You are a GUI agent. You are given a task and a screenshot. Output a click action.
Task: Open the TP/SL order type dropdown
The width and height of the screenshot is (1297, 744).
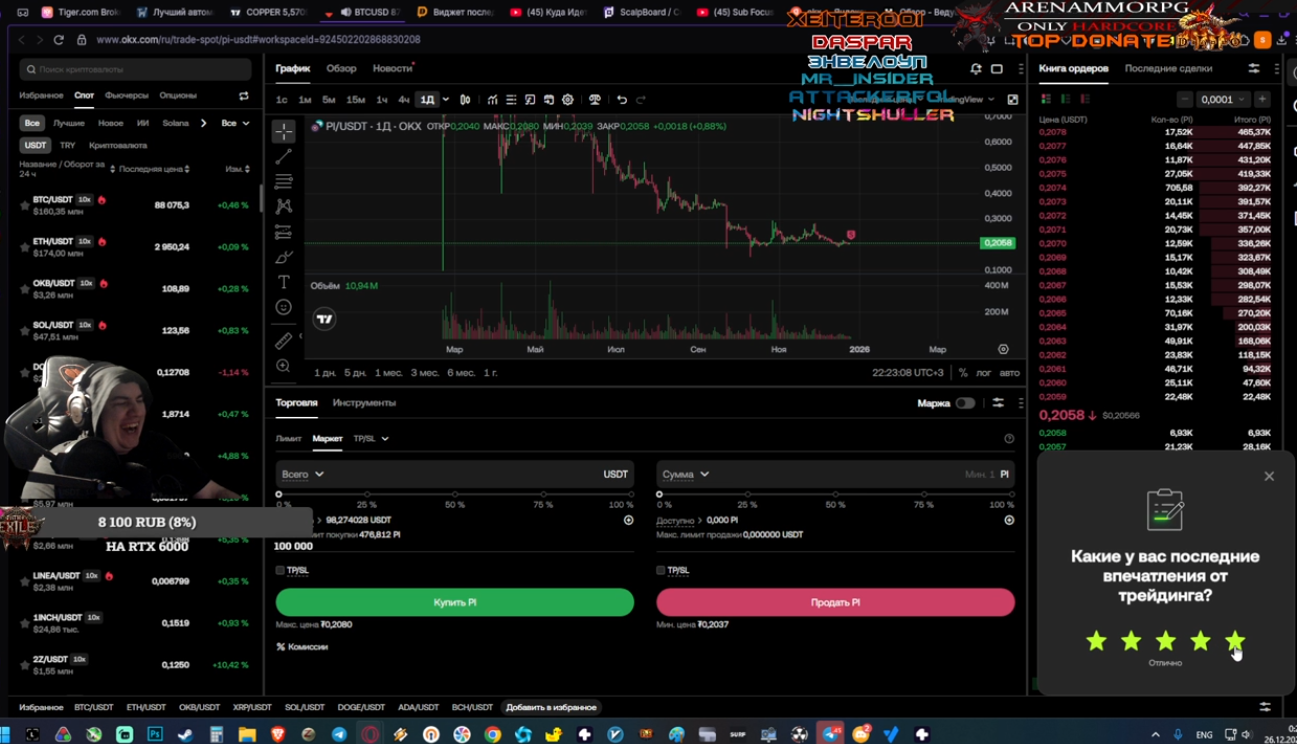pos(371,439)
